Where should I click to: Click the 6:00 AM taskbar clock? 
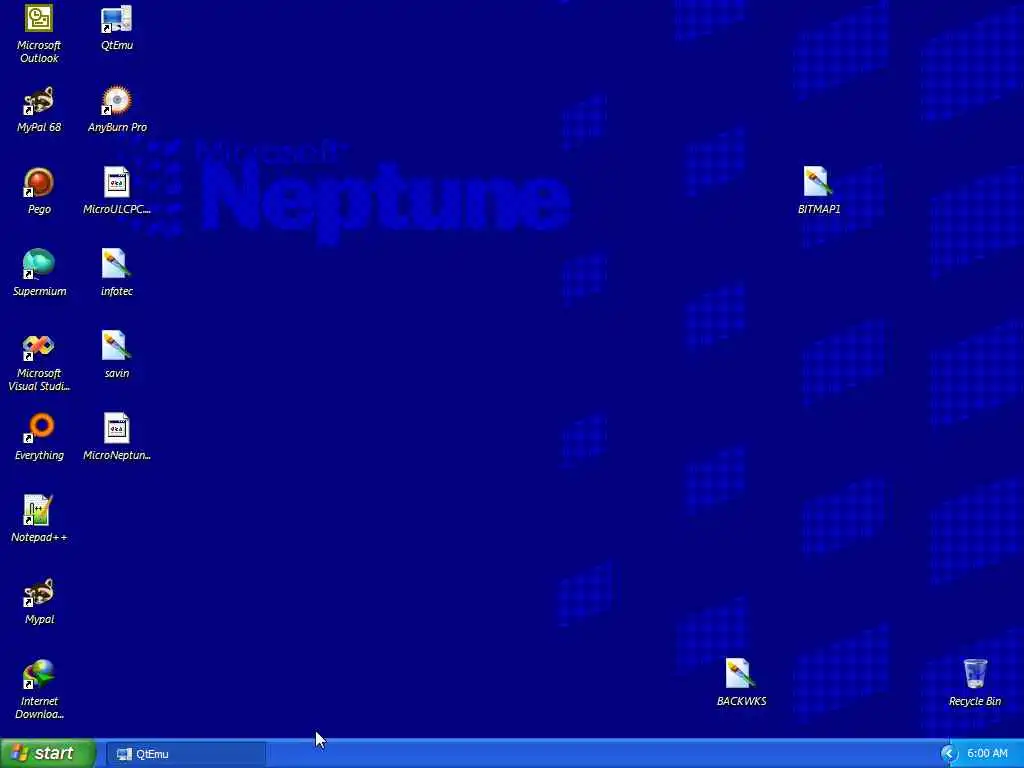click(987, 754)
